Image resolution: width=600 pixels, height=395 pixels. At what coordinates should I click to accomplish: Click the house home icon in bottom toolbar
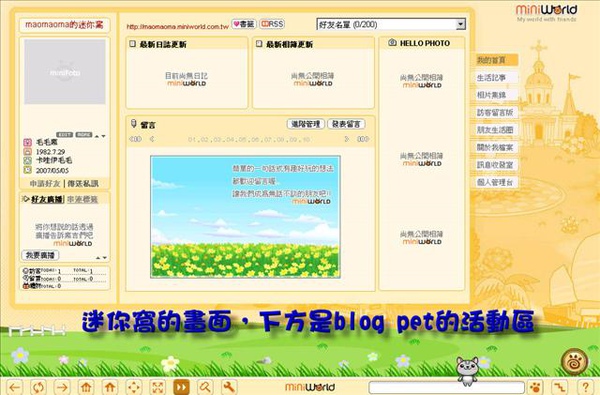pos(86,387)
